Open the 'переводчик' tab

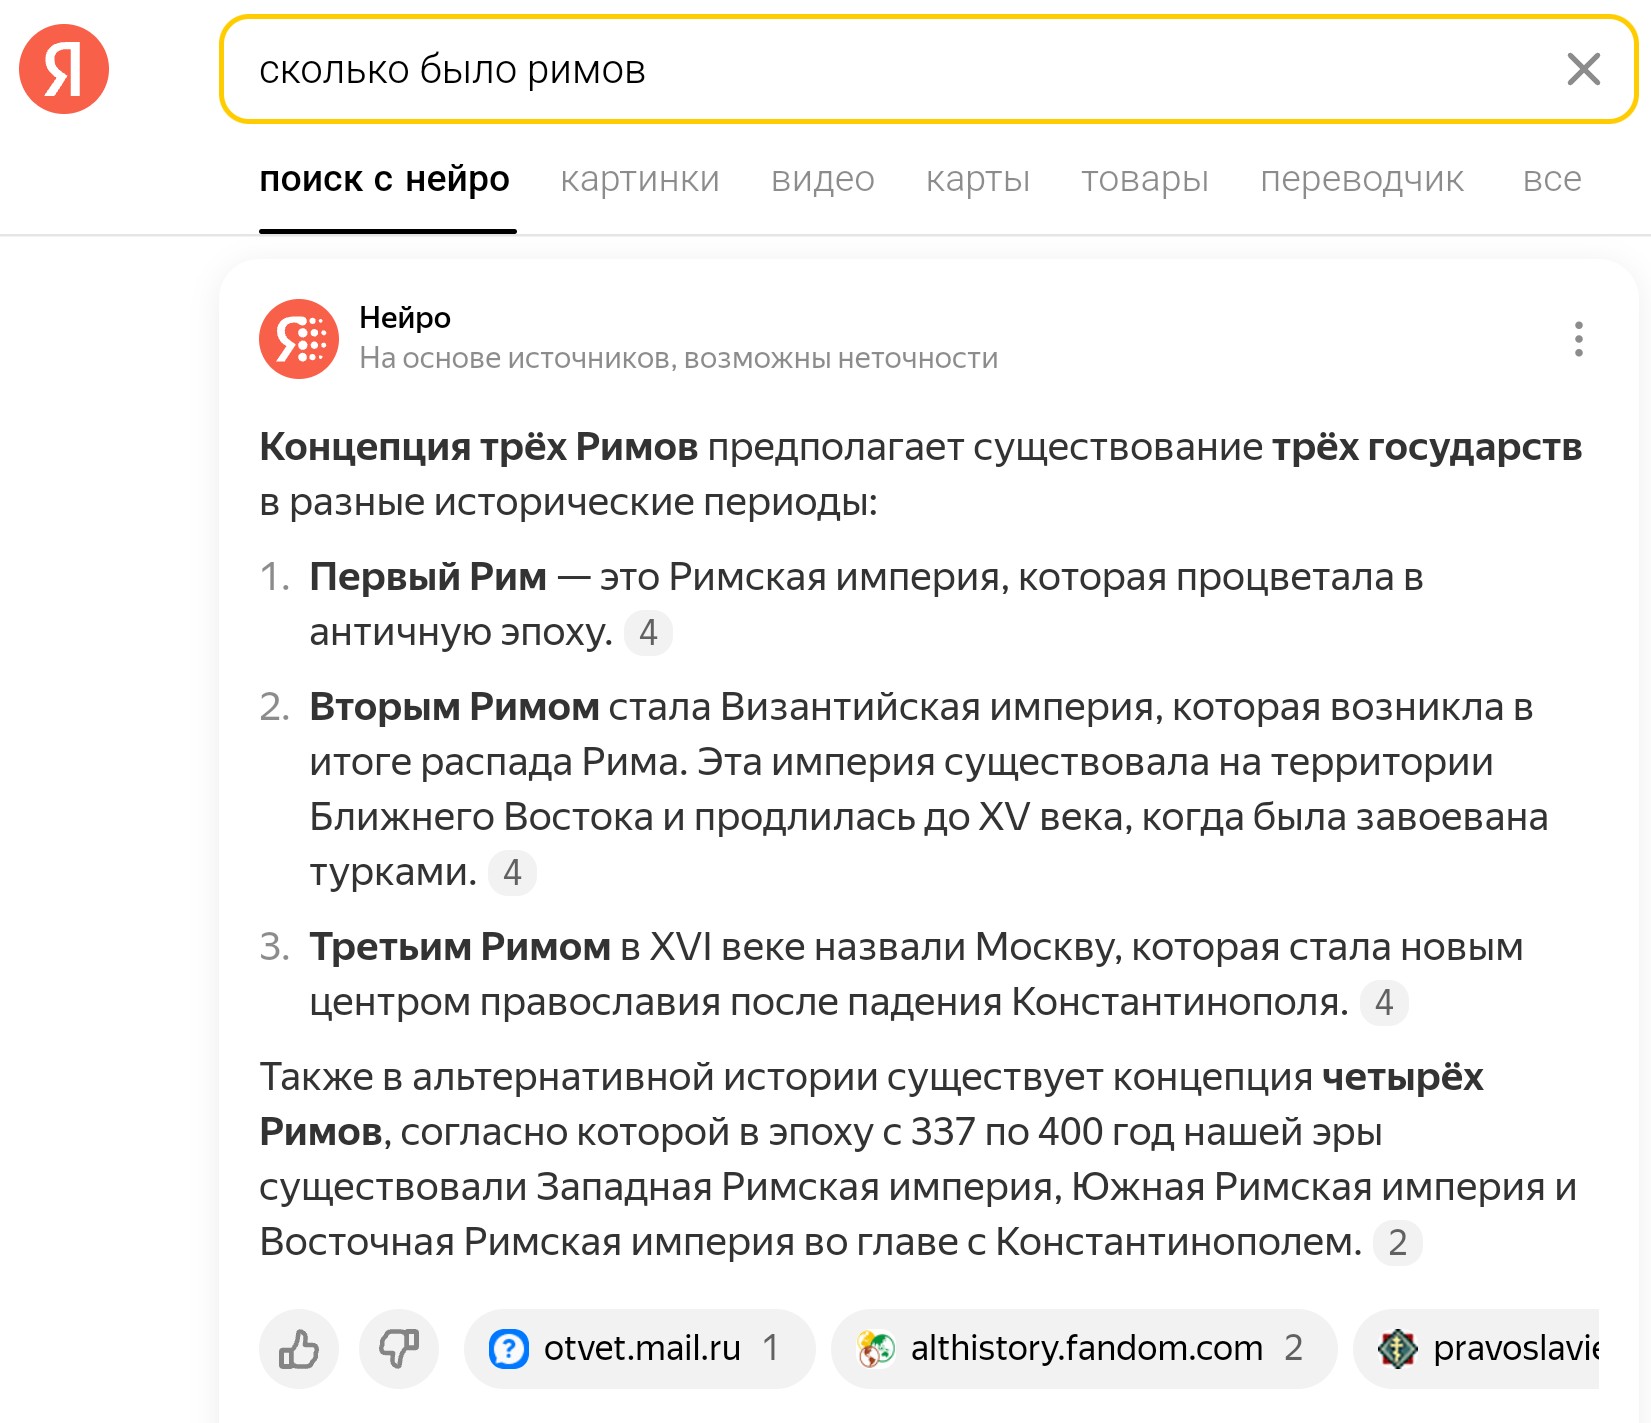point(1362,179)
